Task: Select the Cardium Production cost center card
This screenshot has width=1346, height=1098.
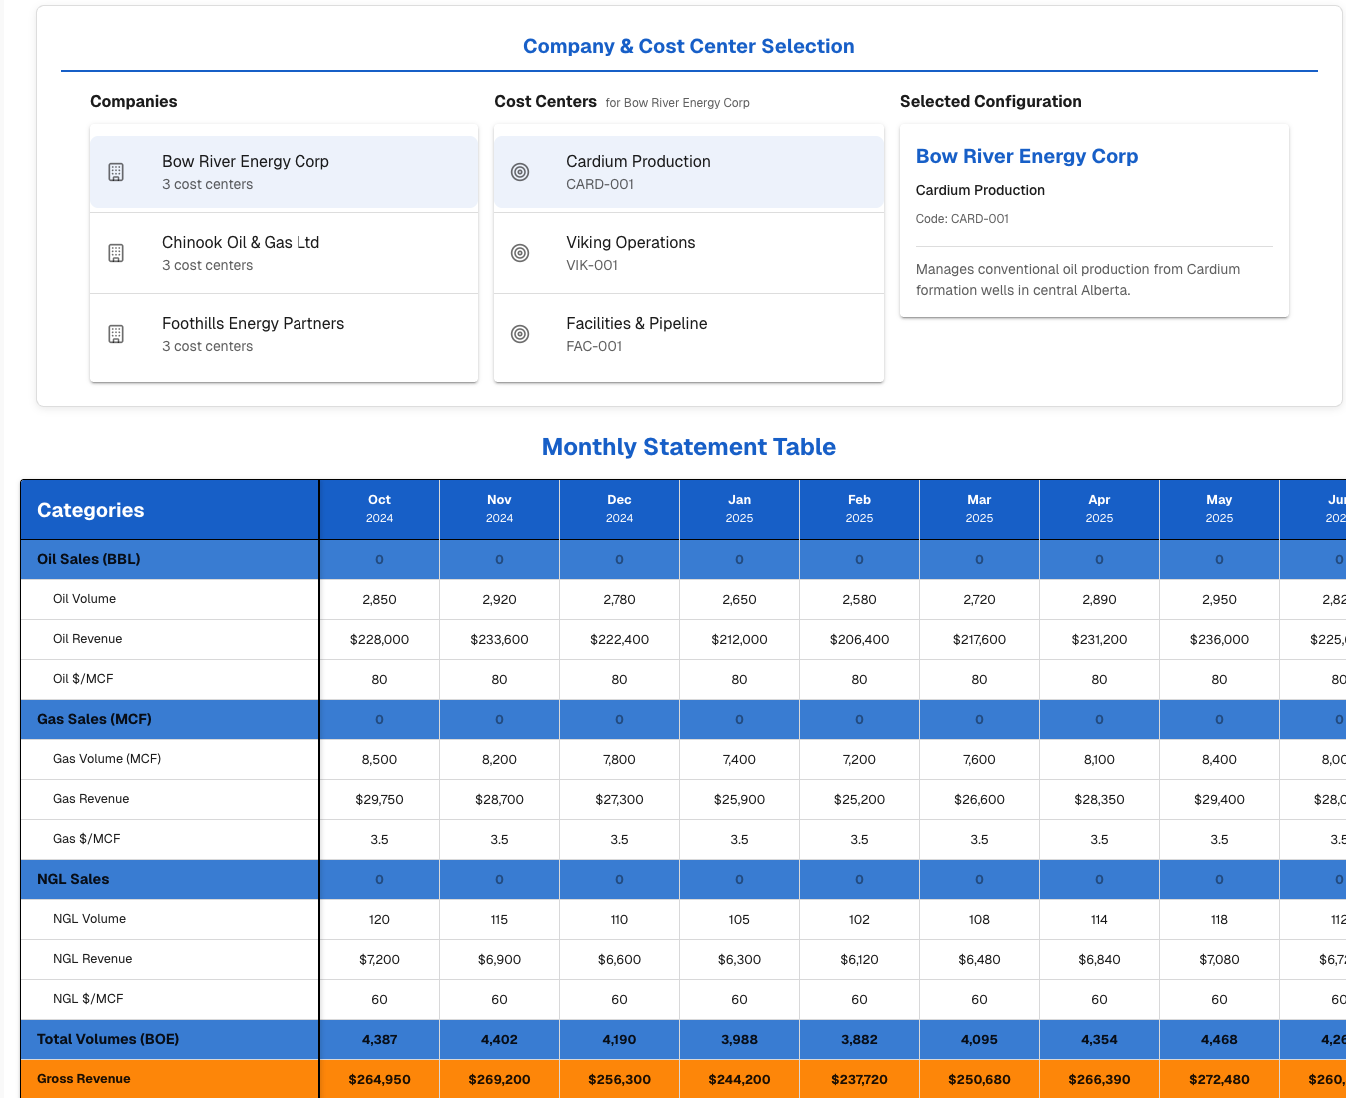Action: click(689, 171)
